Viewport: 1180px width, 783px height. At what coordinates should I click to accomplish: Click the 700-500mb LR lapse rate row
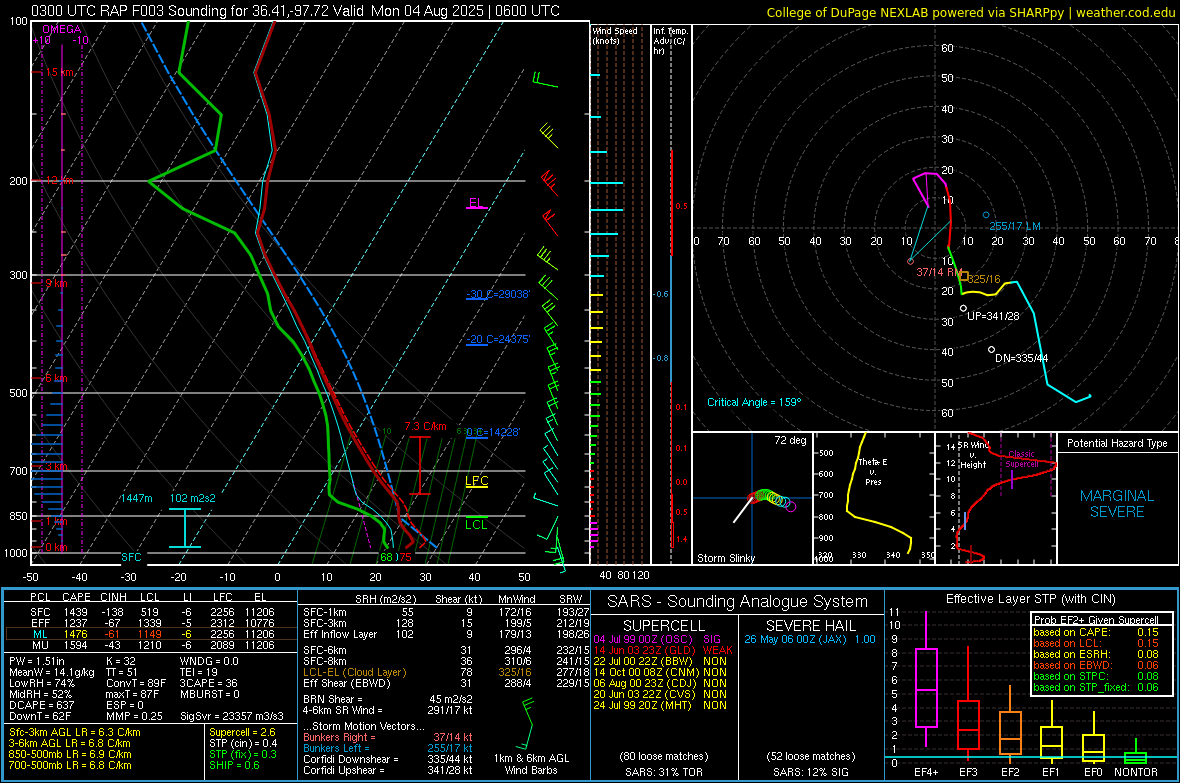(x=70, y=765)
